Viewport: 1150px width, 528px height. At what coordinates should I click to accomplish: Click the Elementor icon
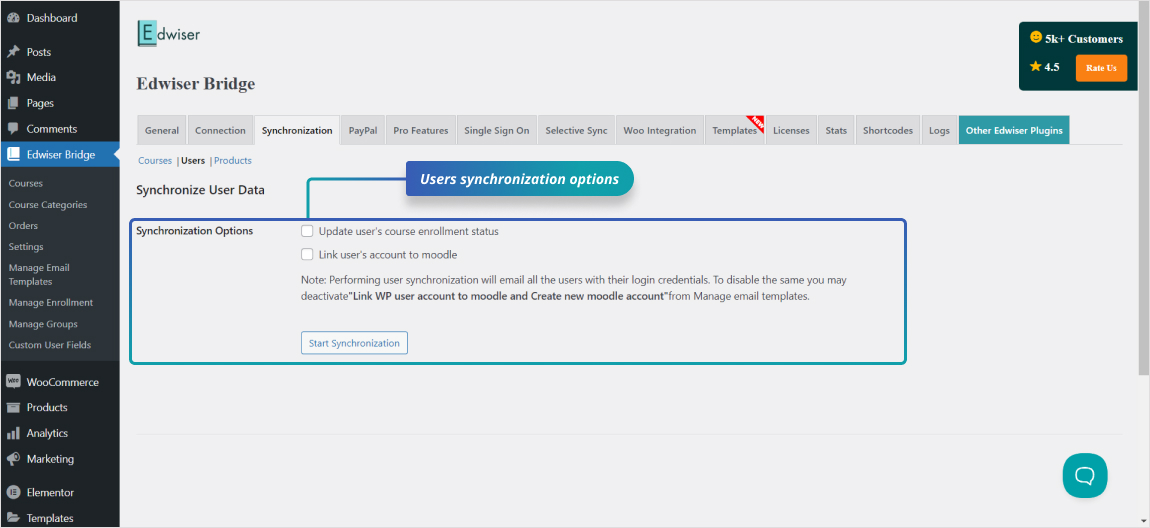click(12, 492)
